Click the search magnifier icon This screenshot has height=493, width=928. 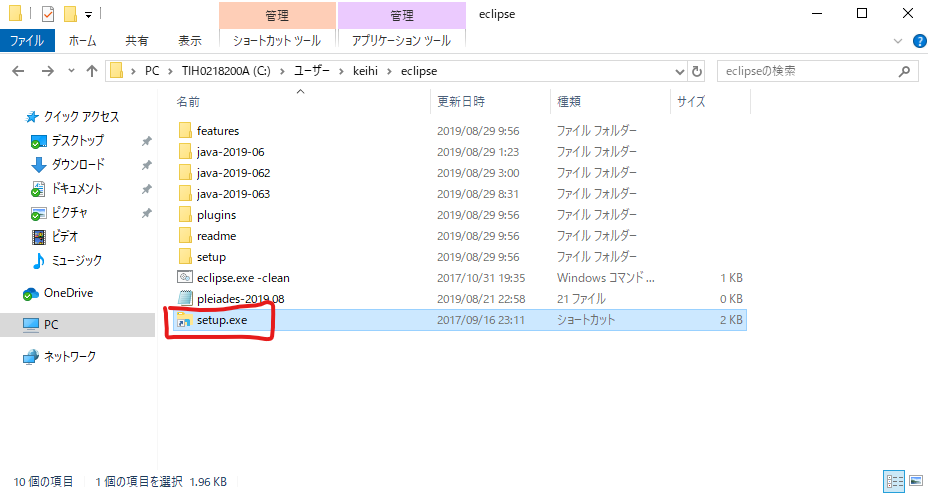pyautogui.click(x=904, y=71)
